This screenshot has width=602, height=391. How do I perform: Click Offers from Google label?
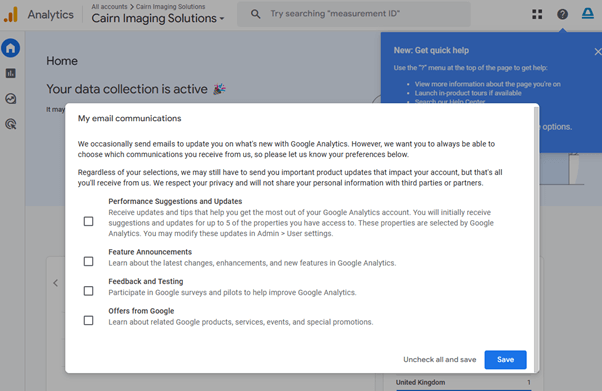click(x=141, y=311)
